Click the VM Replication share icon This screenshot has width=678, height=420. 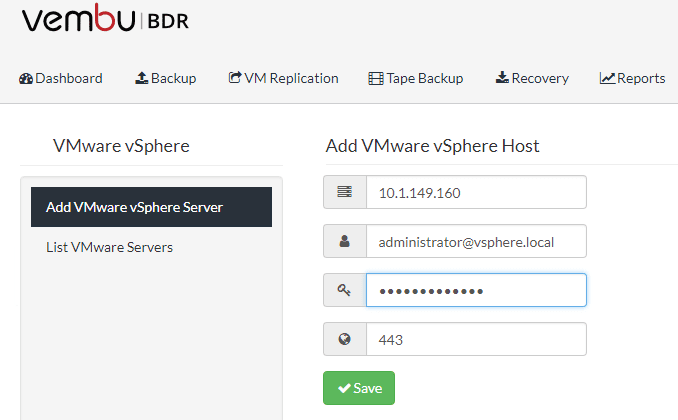235,78
